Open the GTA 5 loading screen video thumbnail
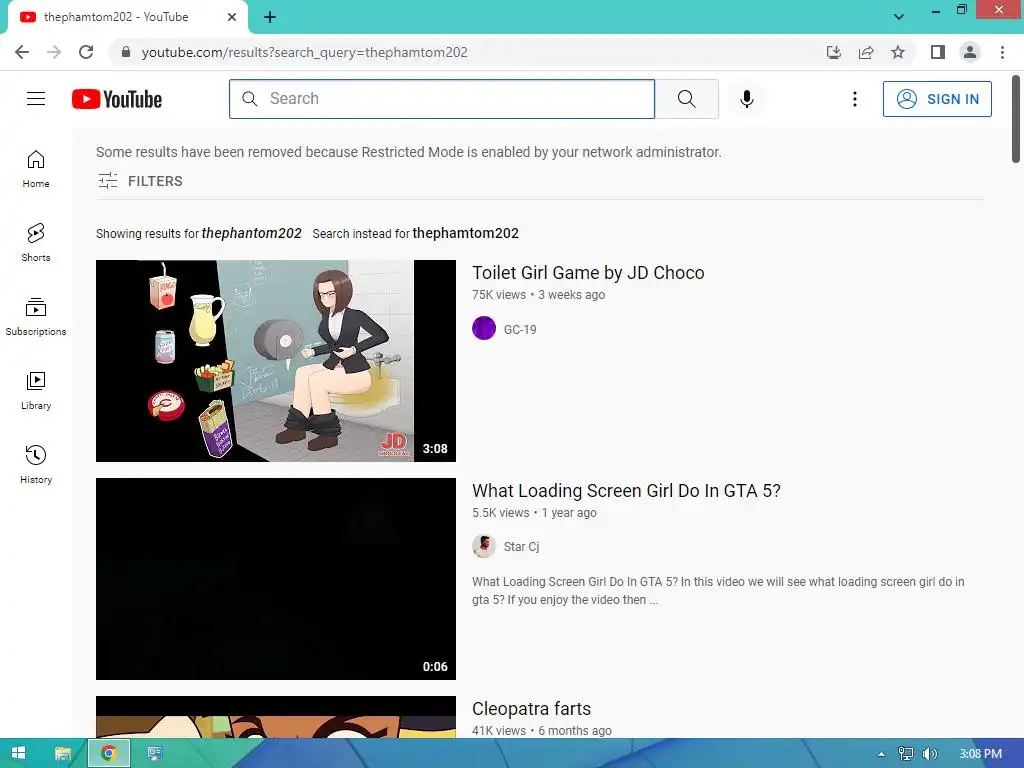The height and width of the screenshot is (768, 1024). [276, 579]
